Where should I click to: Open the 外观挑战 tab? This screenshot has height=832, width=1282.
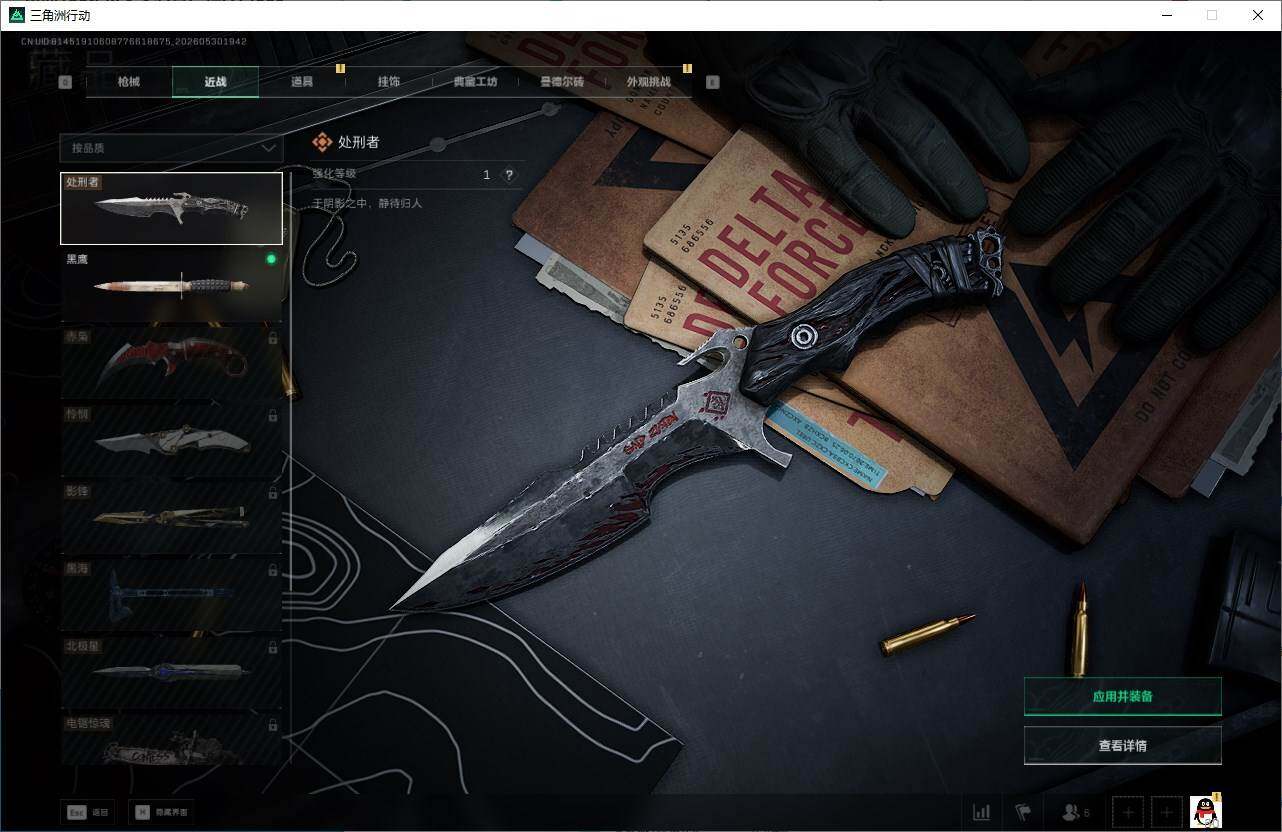648,82
